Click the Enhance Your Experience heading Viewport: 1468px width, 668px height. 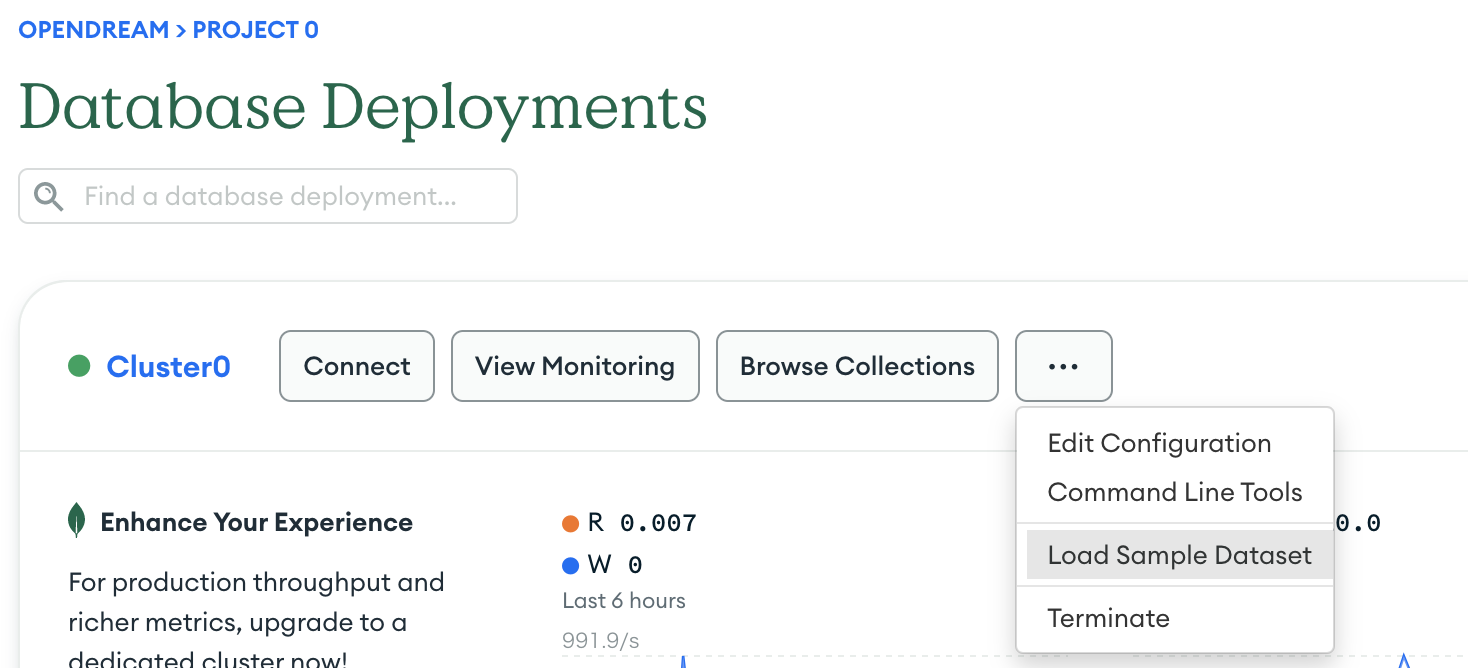point(257,522)
